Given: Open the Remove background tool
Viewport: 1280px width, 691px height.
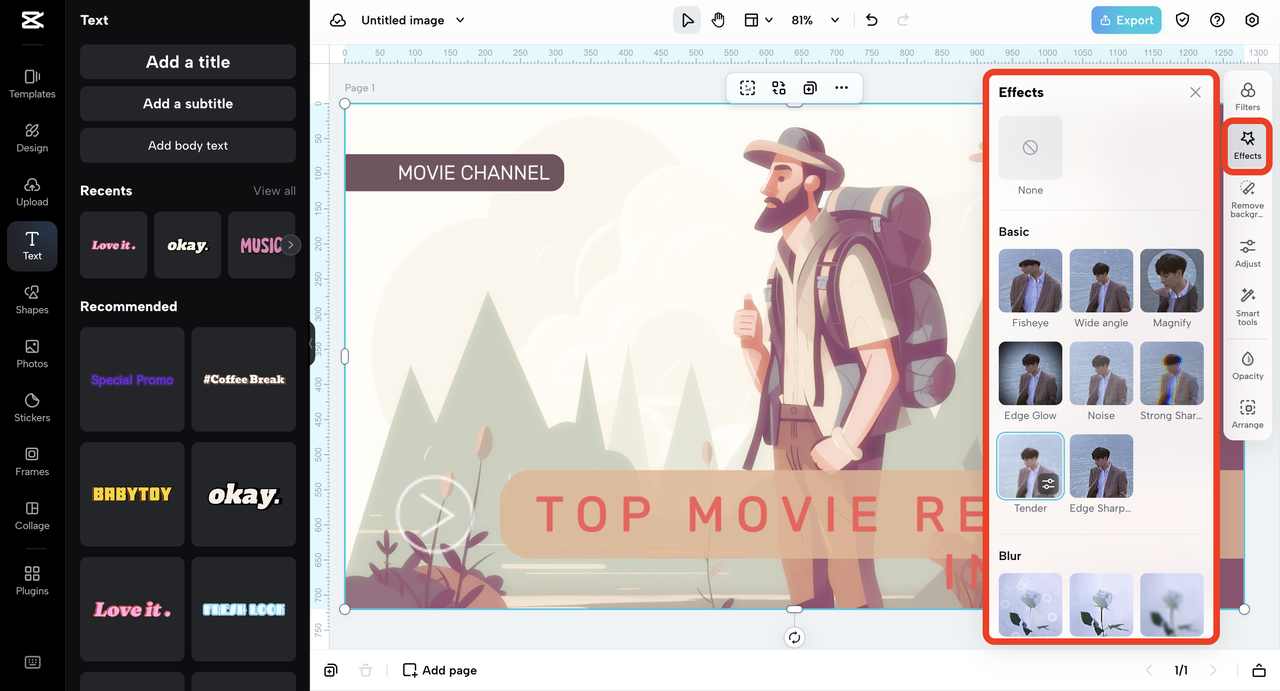Looking at the screenshot, I should [1247, 199].
